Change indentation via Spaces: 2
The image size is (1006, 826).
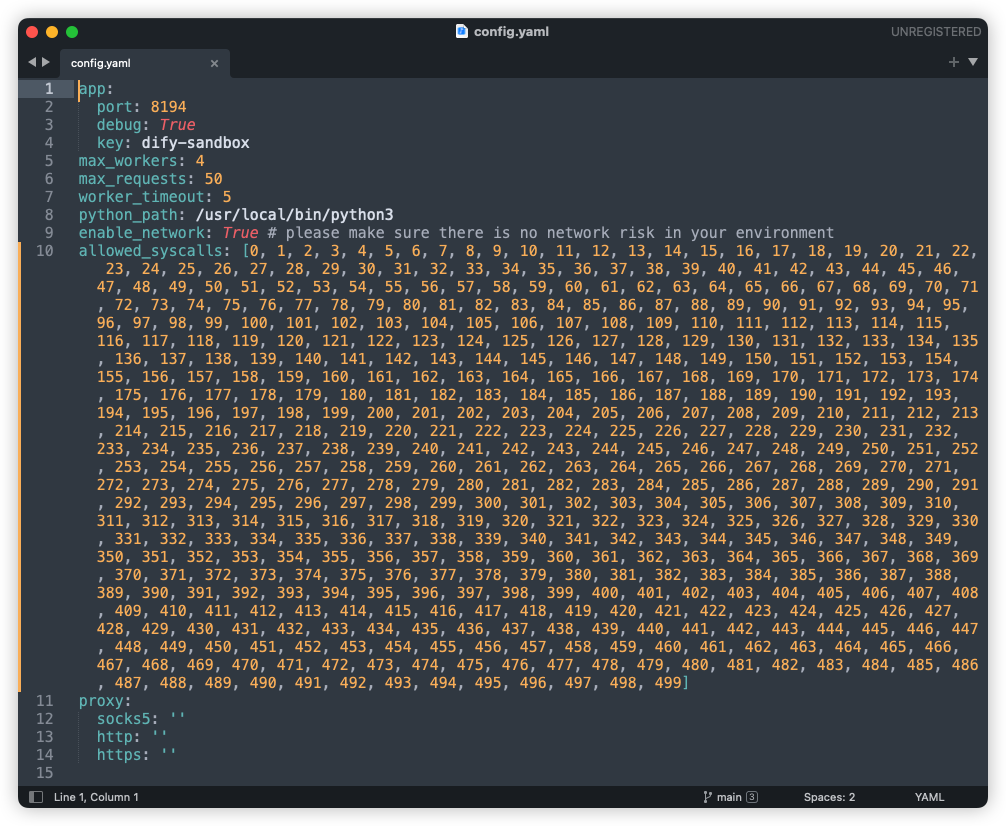pos(829,796)
